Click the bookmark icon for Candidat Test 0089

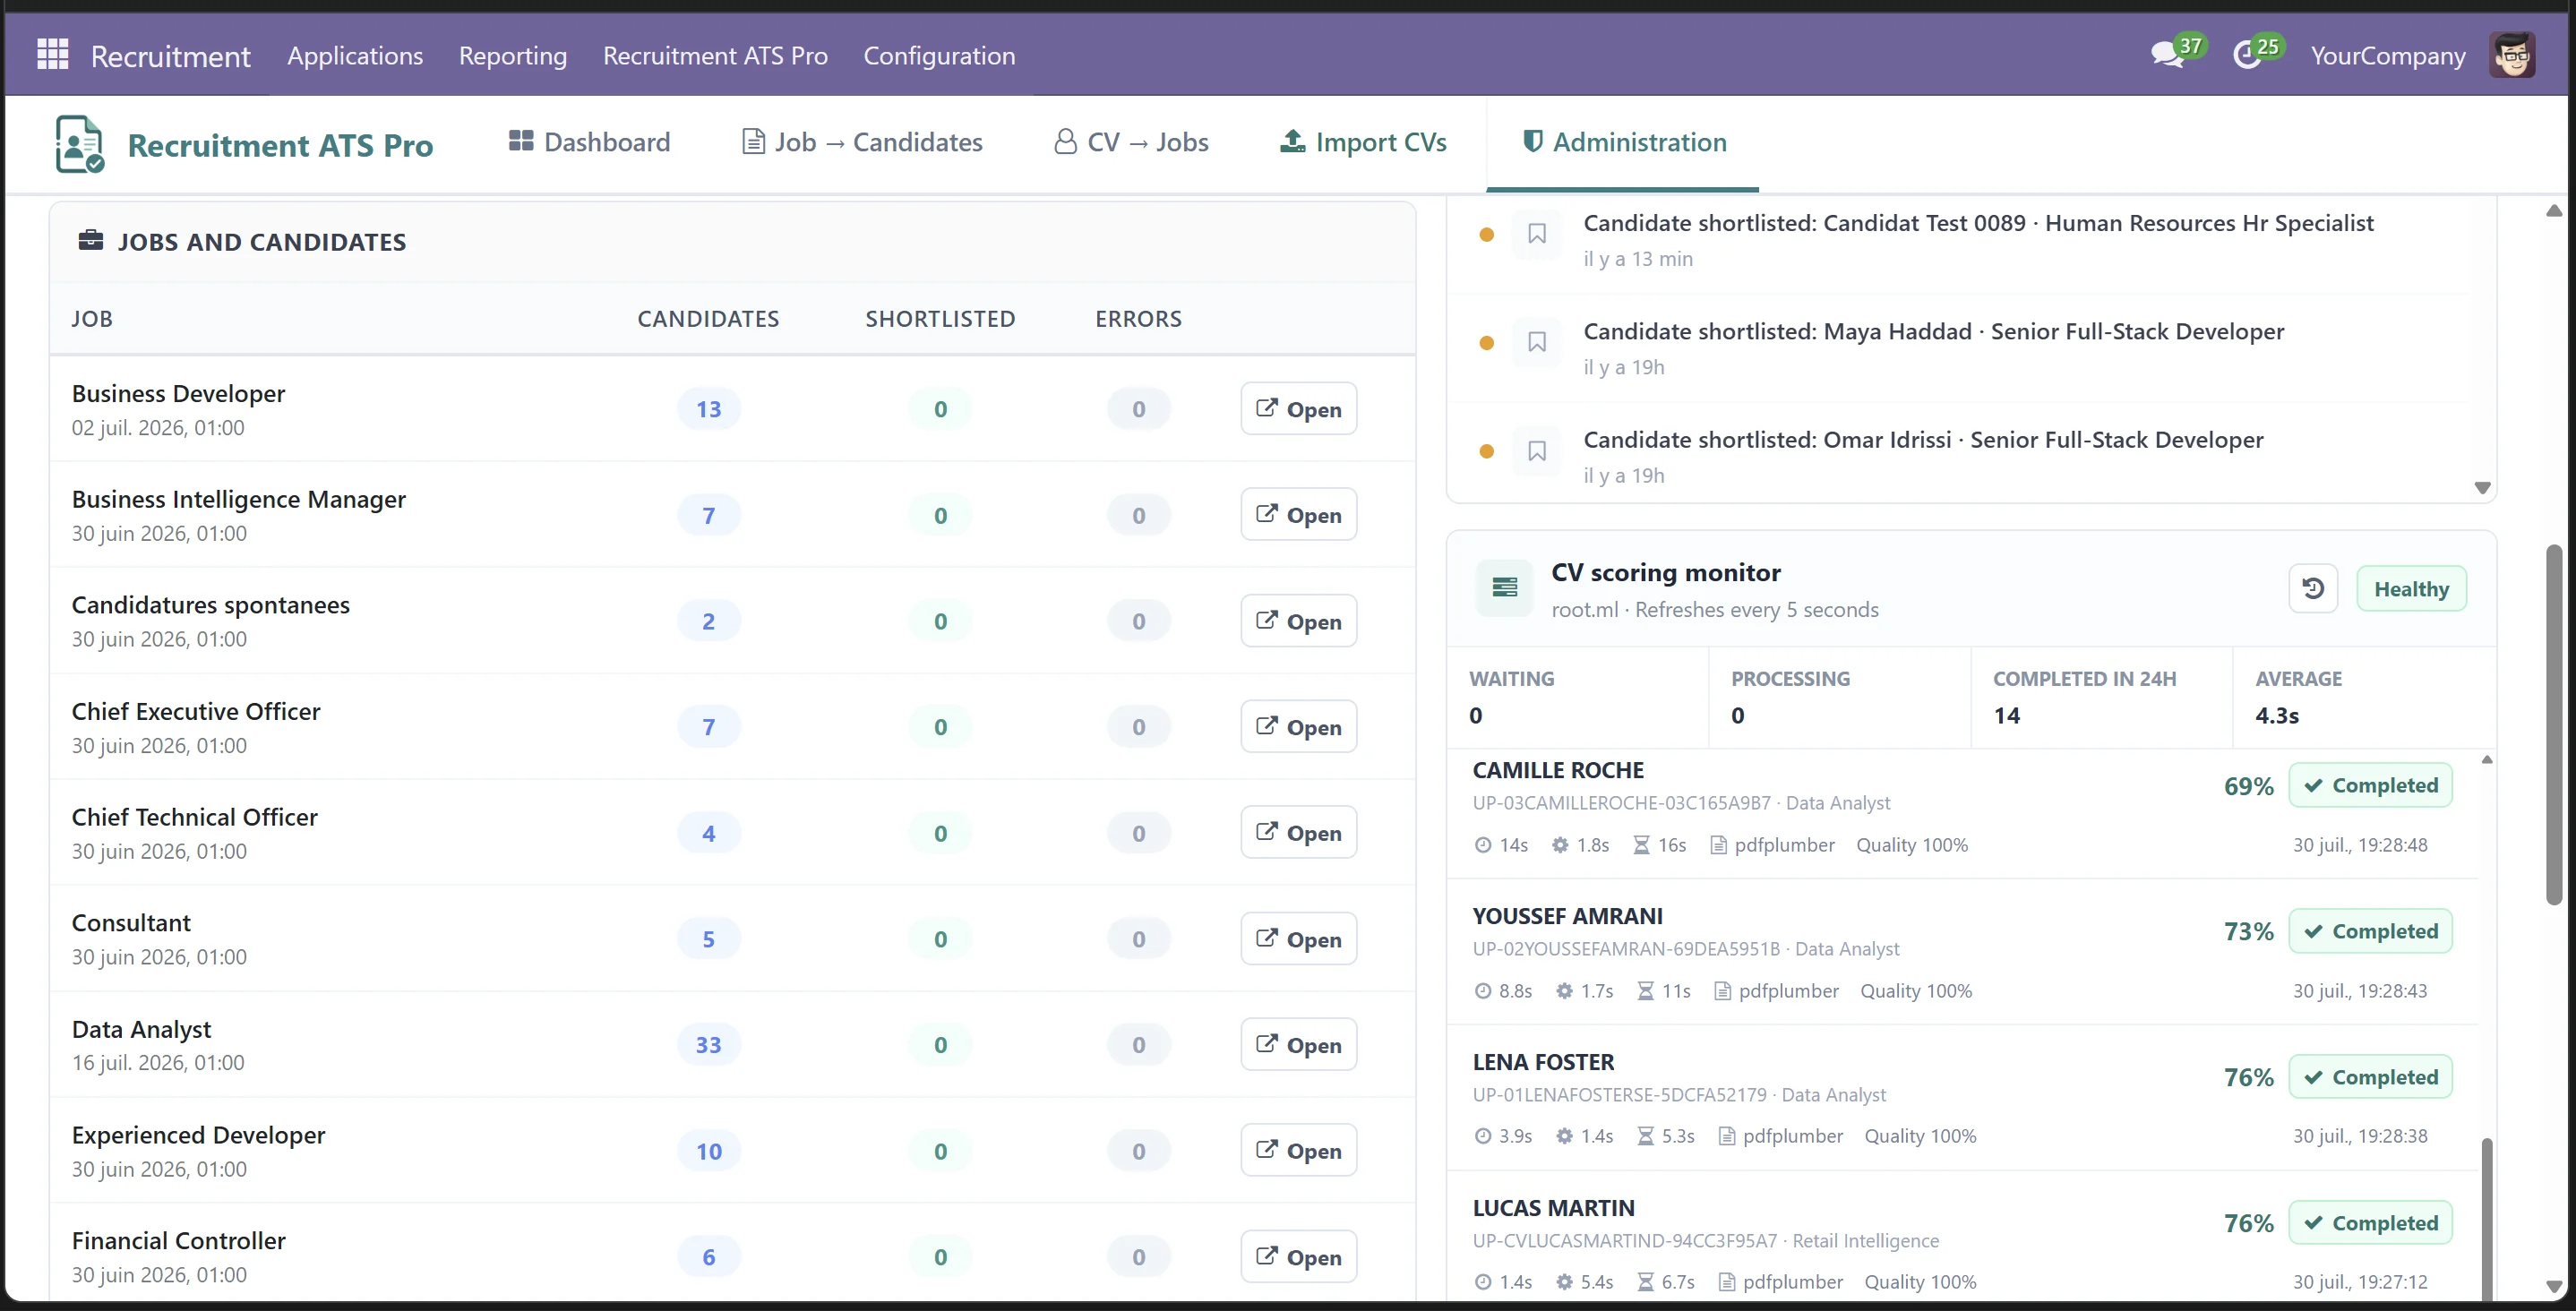click(1537, 234)
